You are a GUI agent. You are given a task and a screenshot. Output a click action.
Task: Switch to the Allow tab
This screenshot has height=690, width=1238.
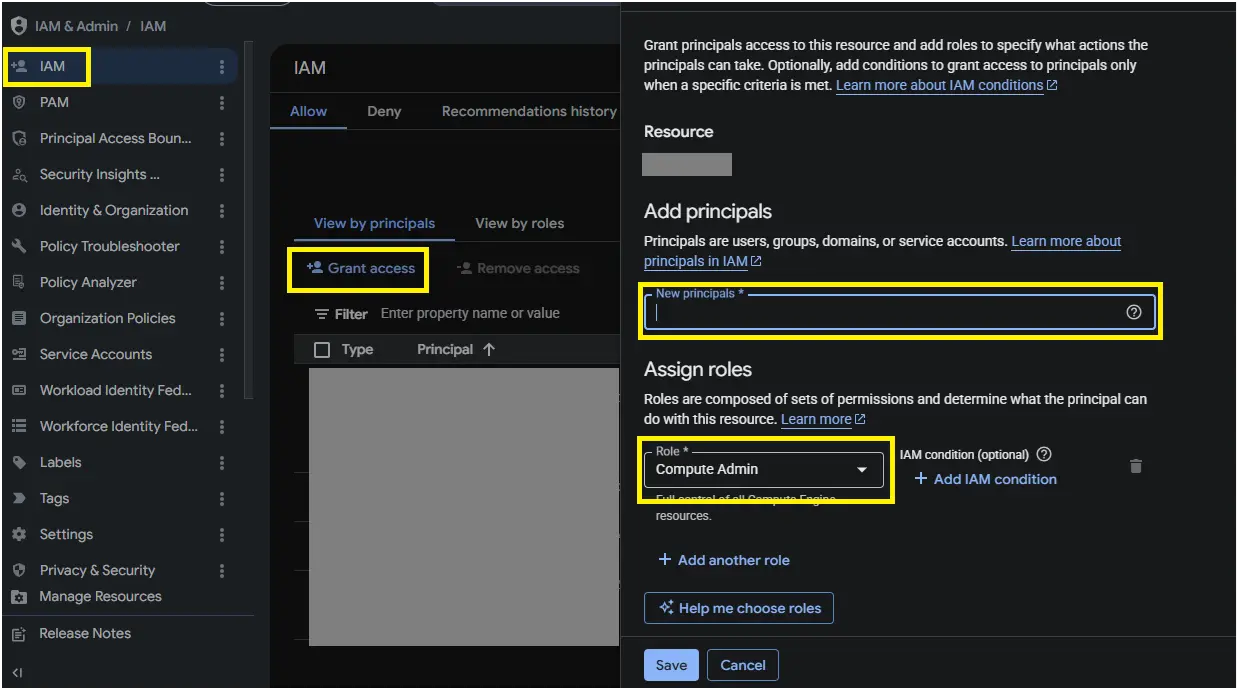(308, 111)
